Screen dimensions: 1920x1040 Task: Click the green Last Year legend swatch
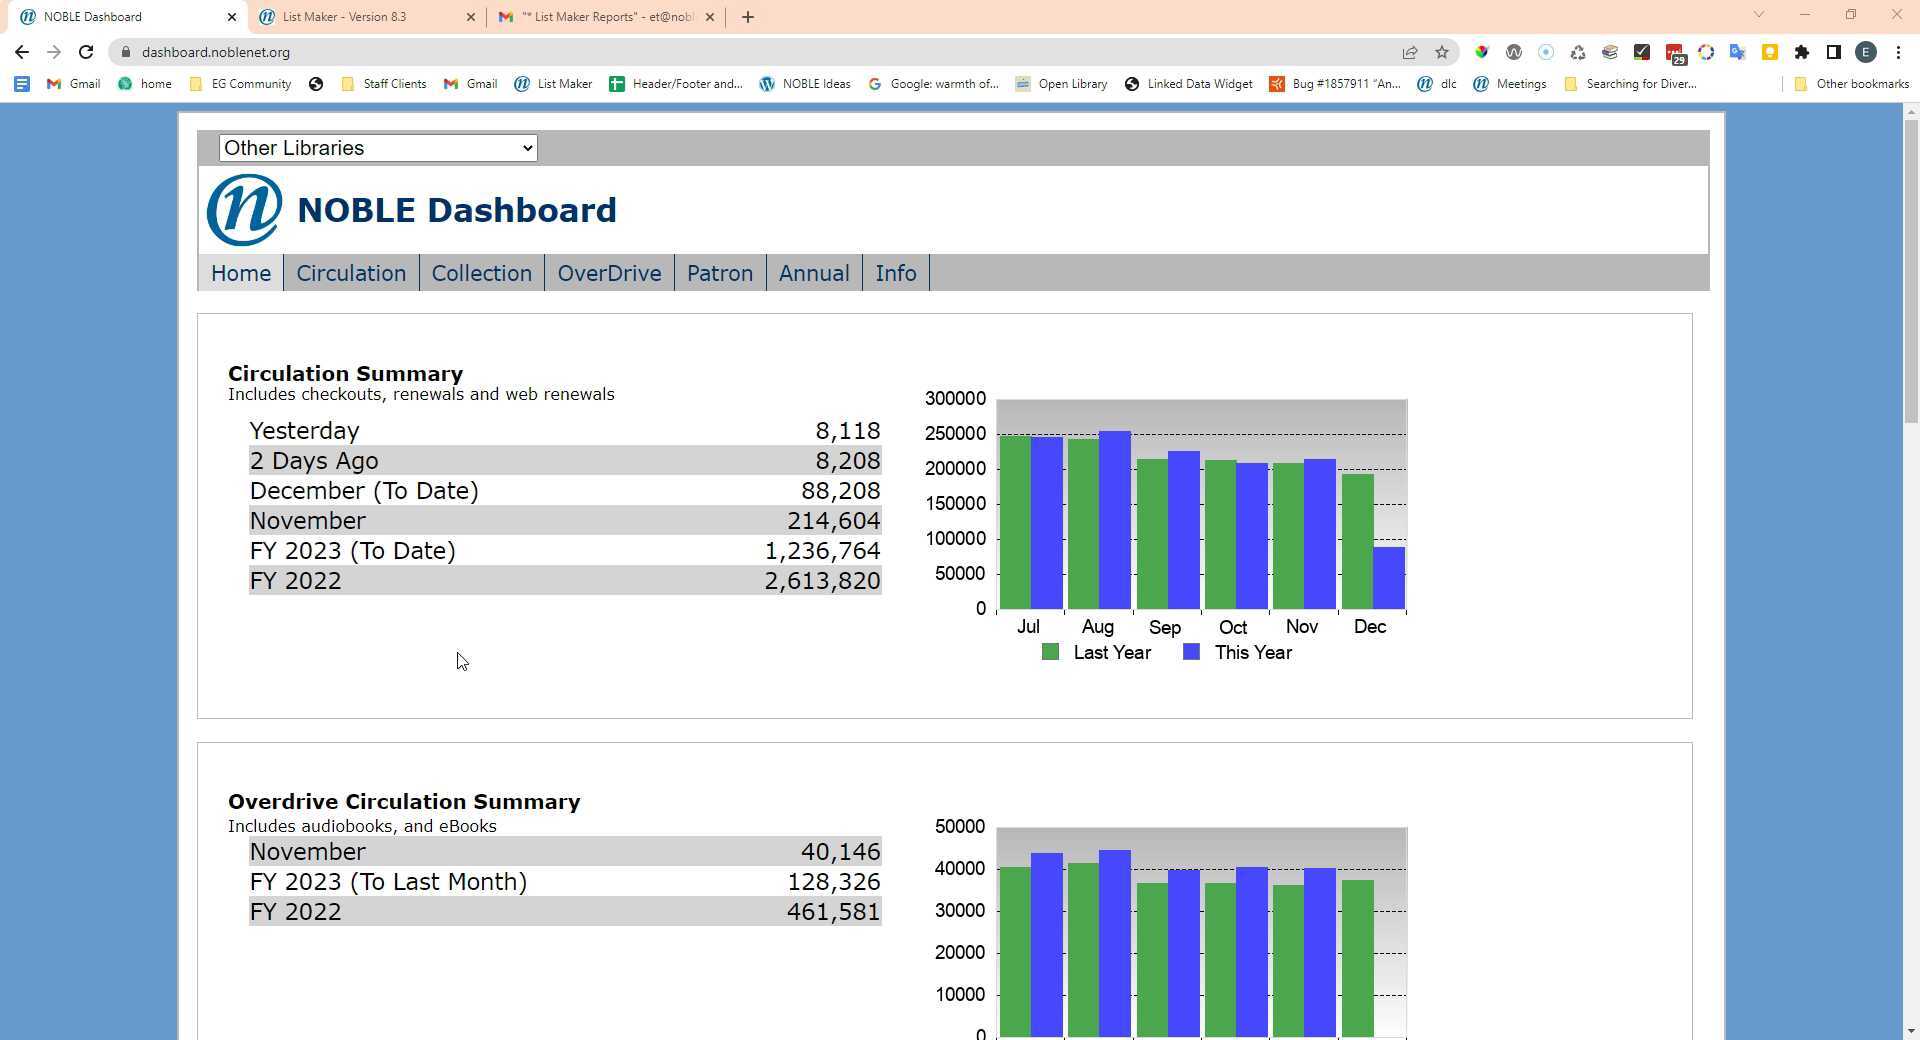click(x=1050, y=653)
